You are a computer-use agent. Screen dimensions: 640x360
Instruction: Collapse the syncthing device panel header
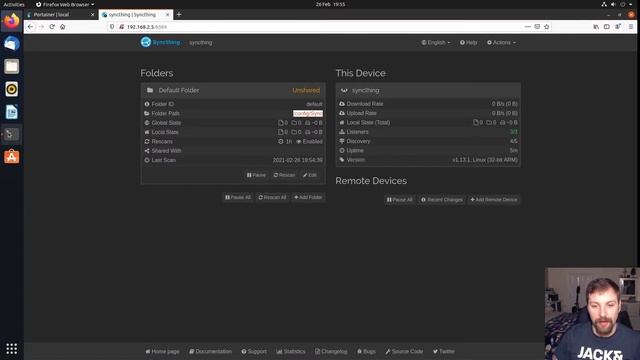tap(428, 90)
